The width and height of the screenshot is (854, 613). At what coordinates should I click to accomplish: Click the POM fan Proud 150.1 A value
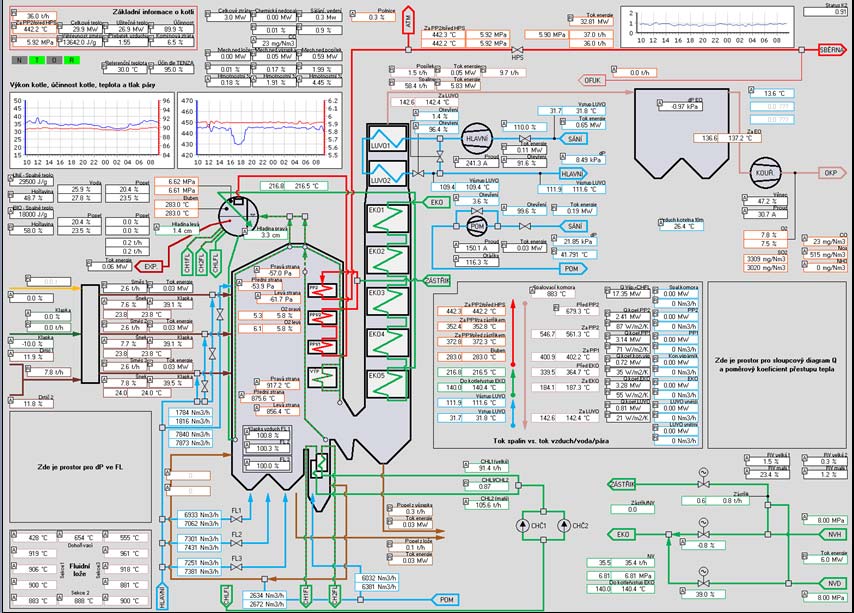pyautogui.click(x=479, y=248)
